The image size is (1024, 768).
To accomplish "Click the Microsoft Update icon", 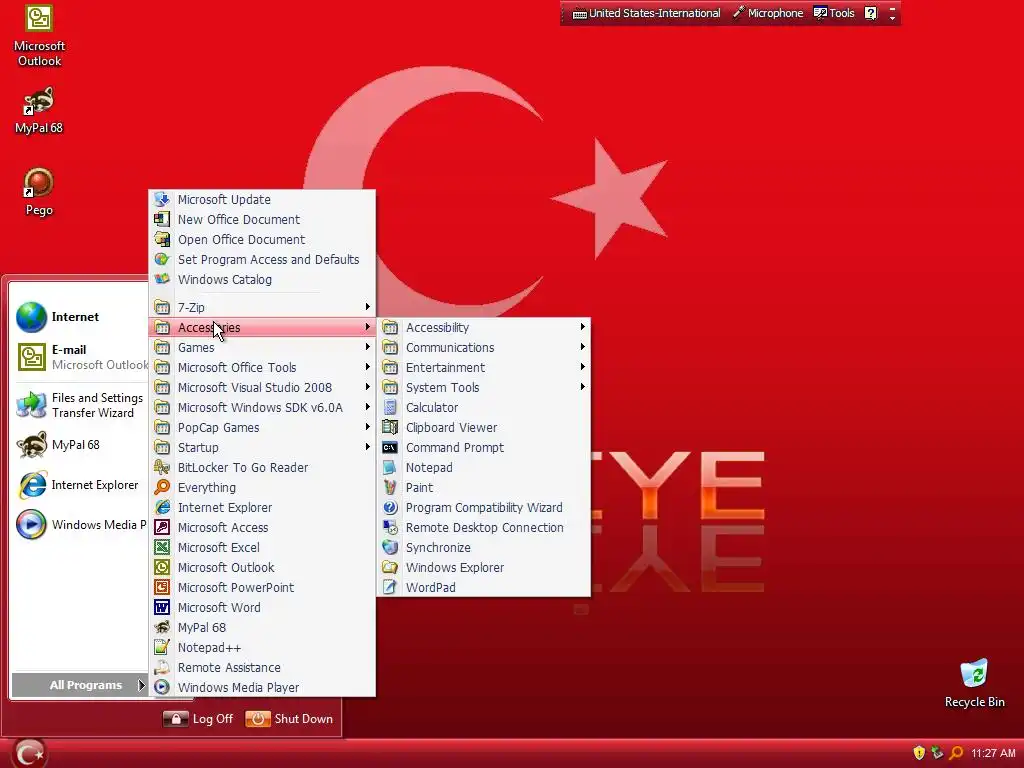I will 162,199.
